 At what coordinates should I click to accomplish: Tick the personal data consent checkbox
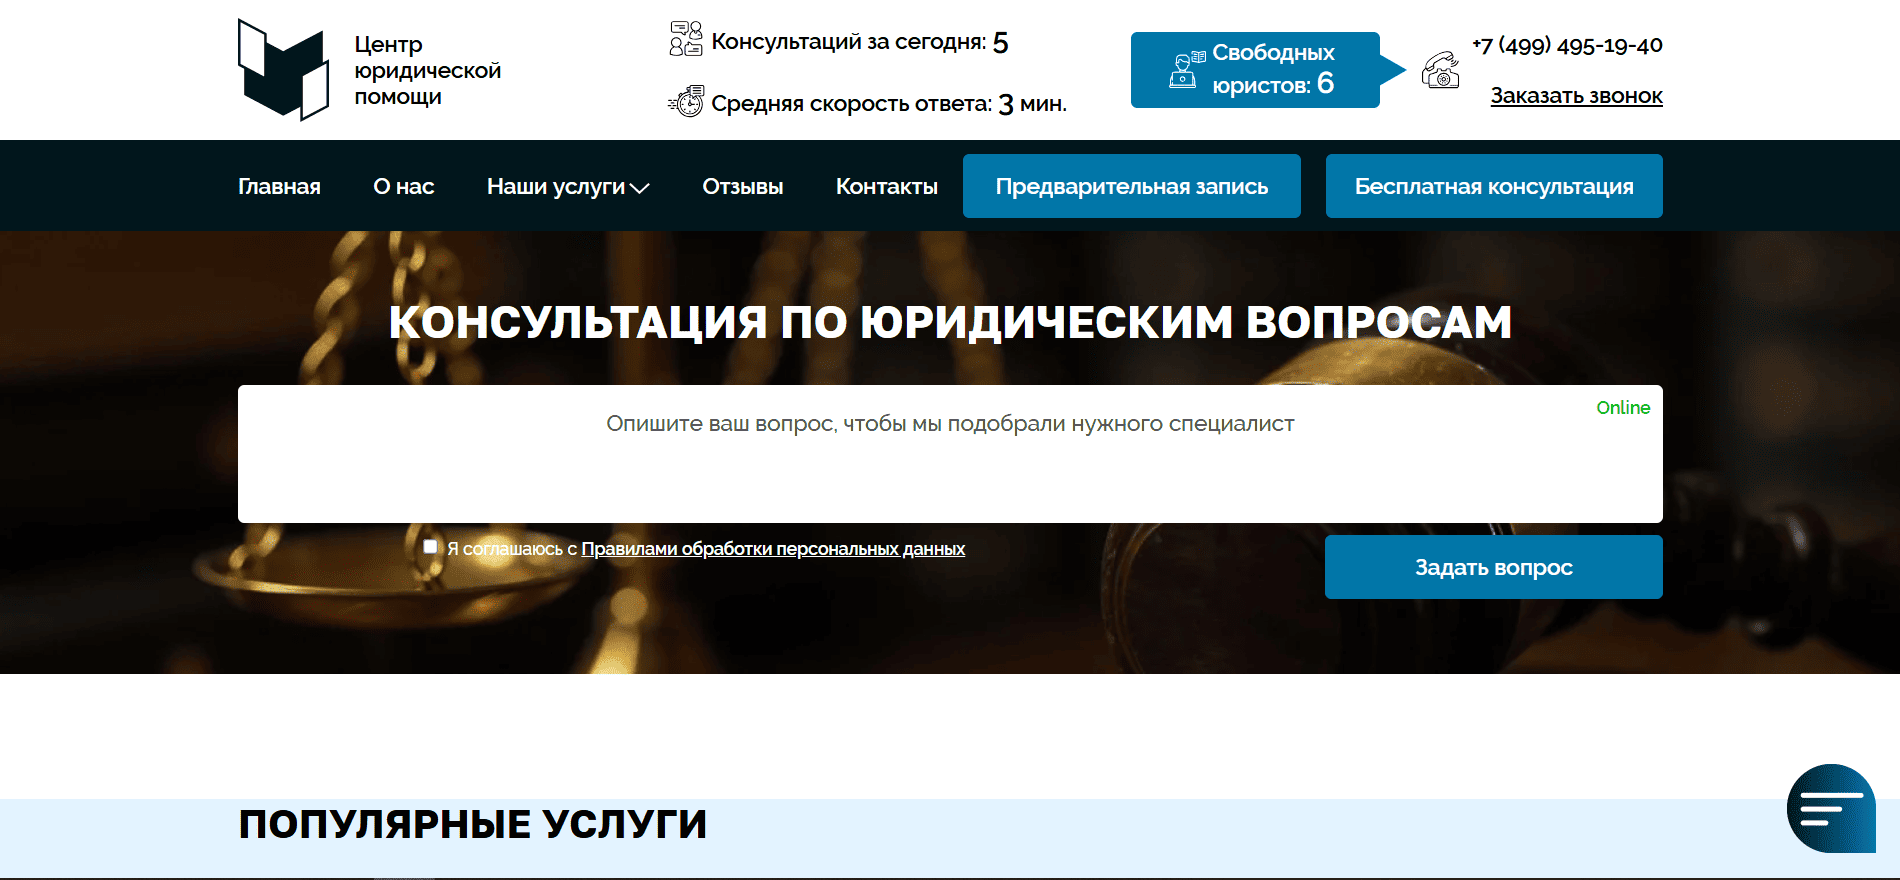[430, 547]
